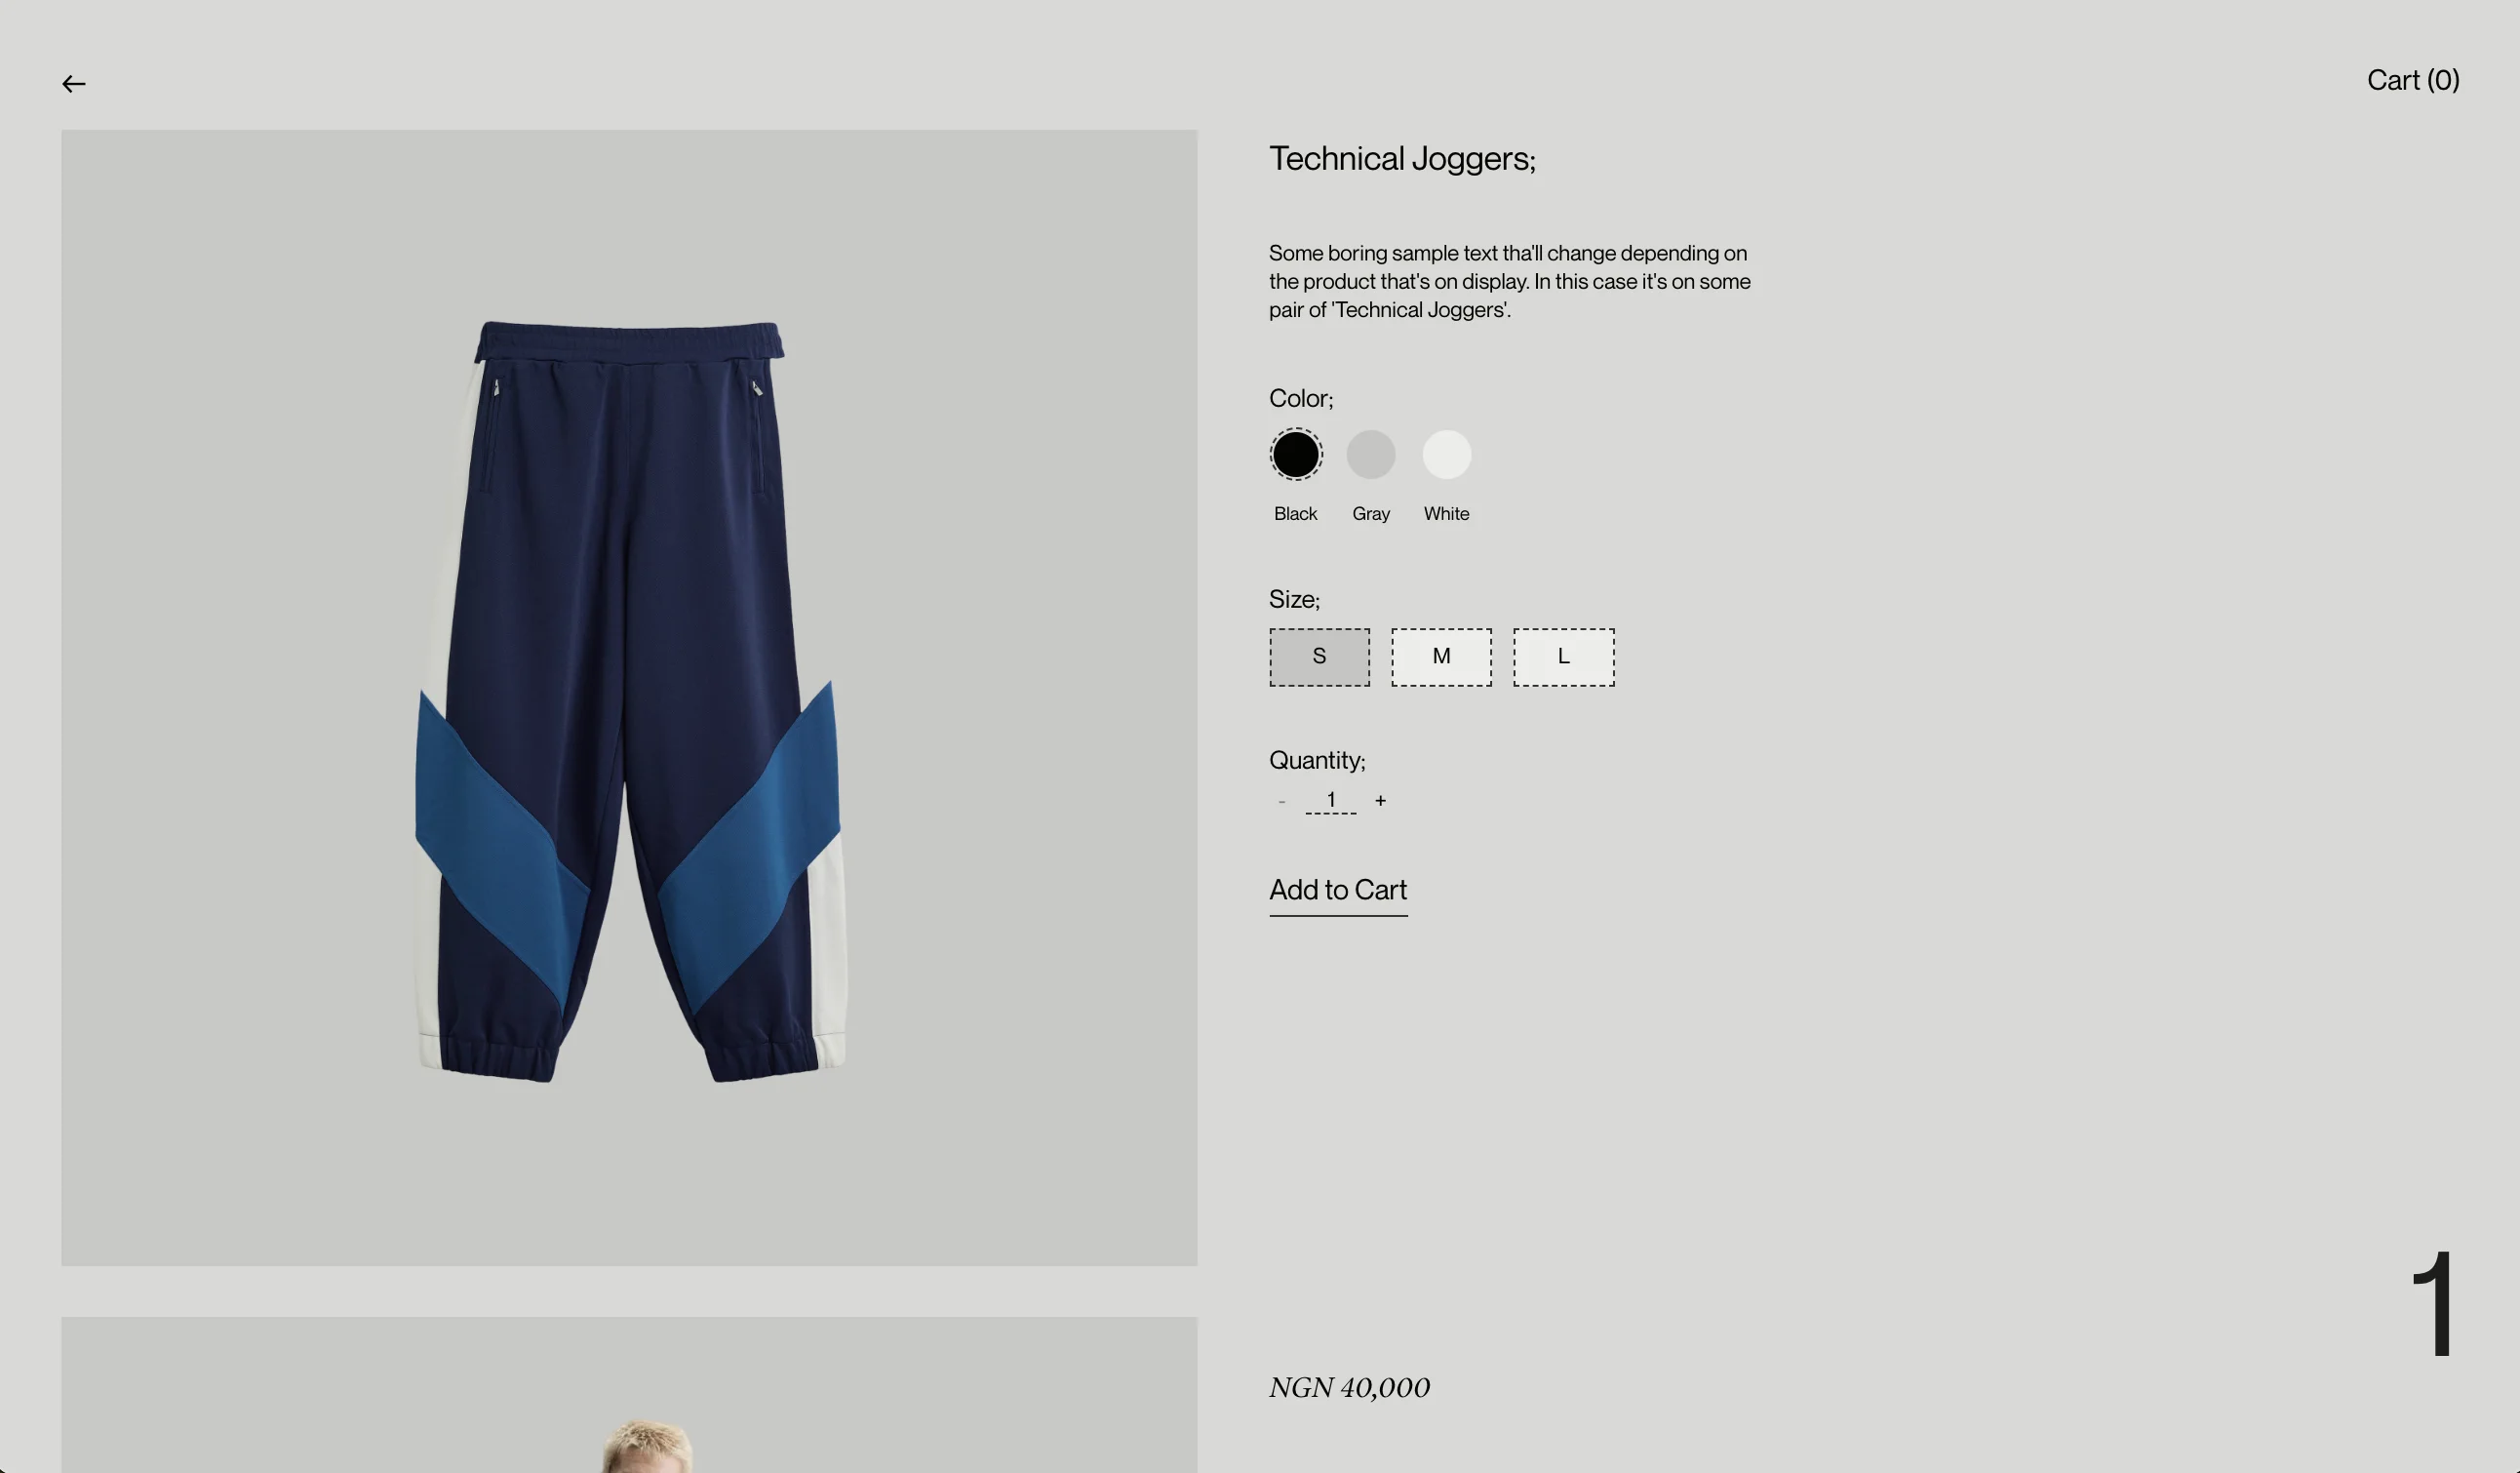Click the NGN 40,000 price text

(x=1349, y=1388)
